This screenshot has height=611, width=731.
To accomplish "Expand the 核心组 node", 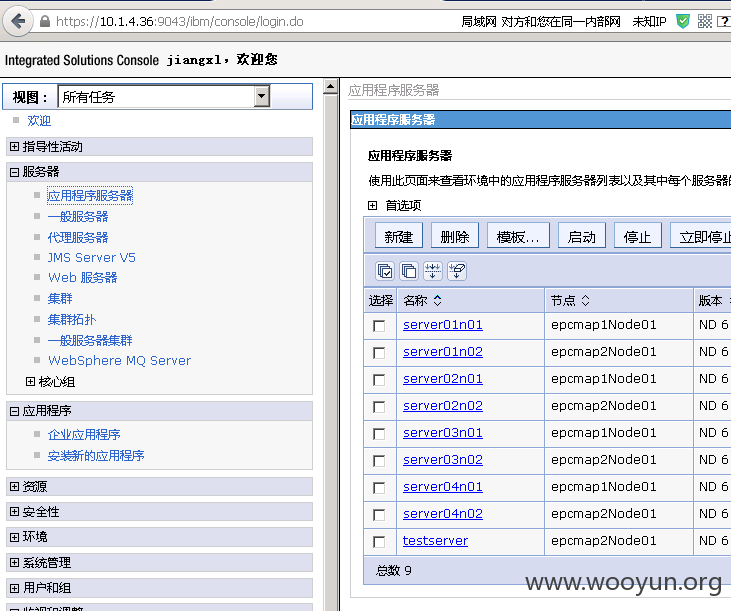I will coord(30,382).
